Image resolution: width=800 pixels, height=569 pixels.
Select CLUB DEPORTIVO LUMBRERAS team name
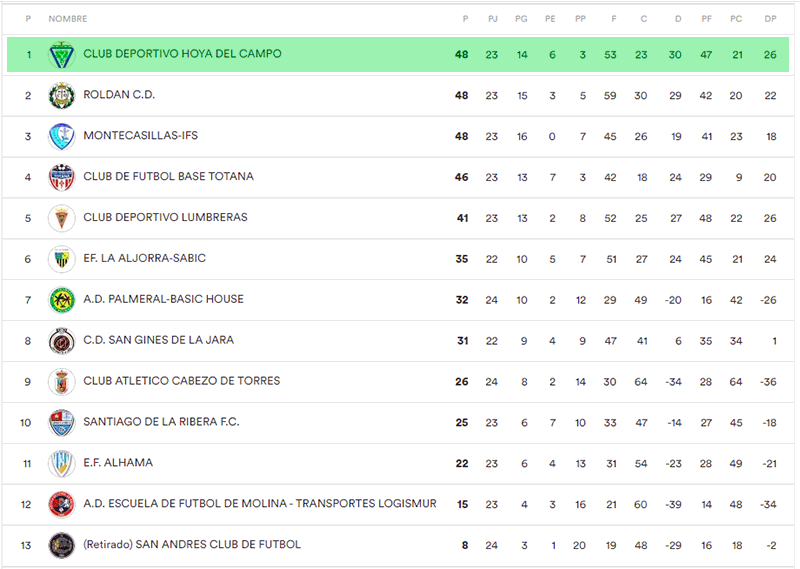point(165,218)
